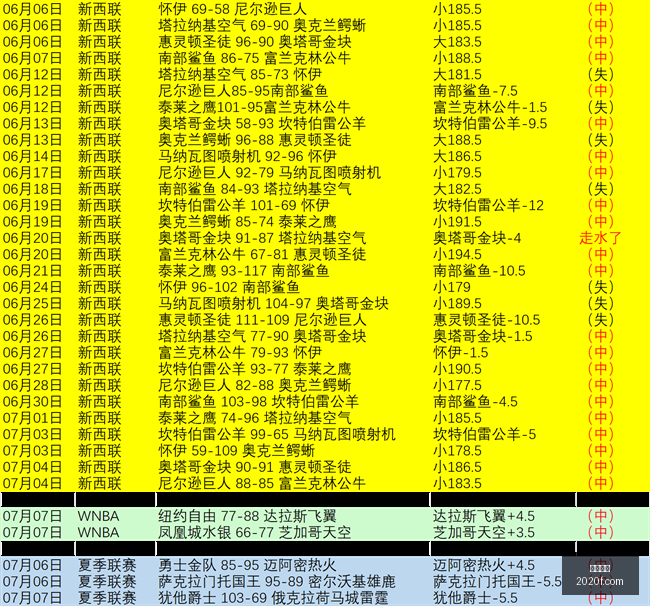Select the match cell 怀伊 69-58 尼尔逊巨人
650x606 pixels.
click(233, 9)
